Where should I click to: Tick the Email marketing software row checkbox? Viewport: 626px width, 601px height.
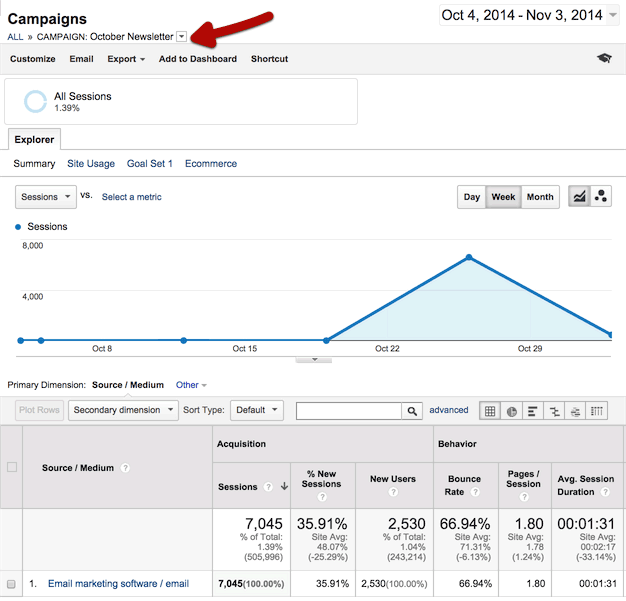click(12, 584)
